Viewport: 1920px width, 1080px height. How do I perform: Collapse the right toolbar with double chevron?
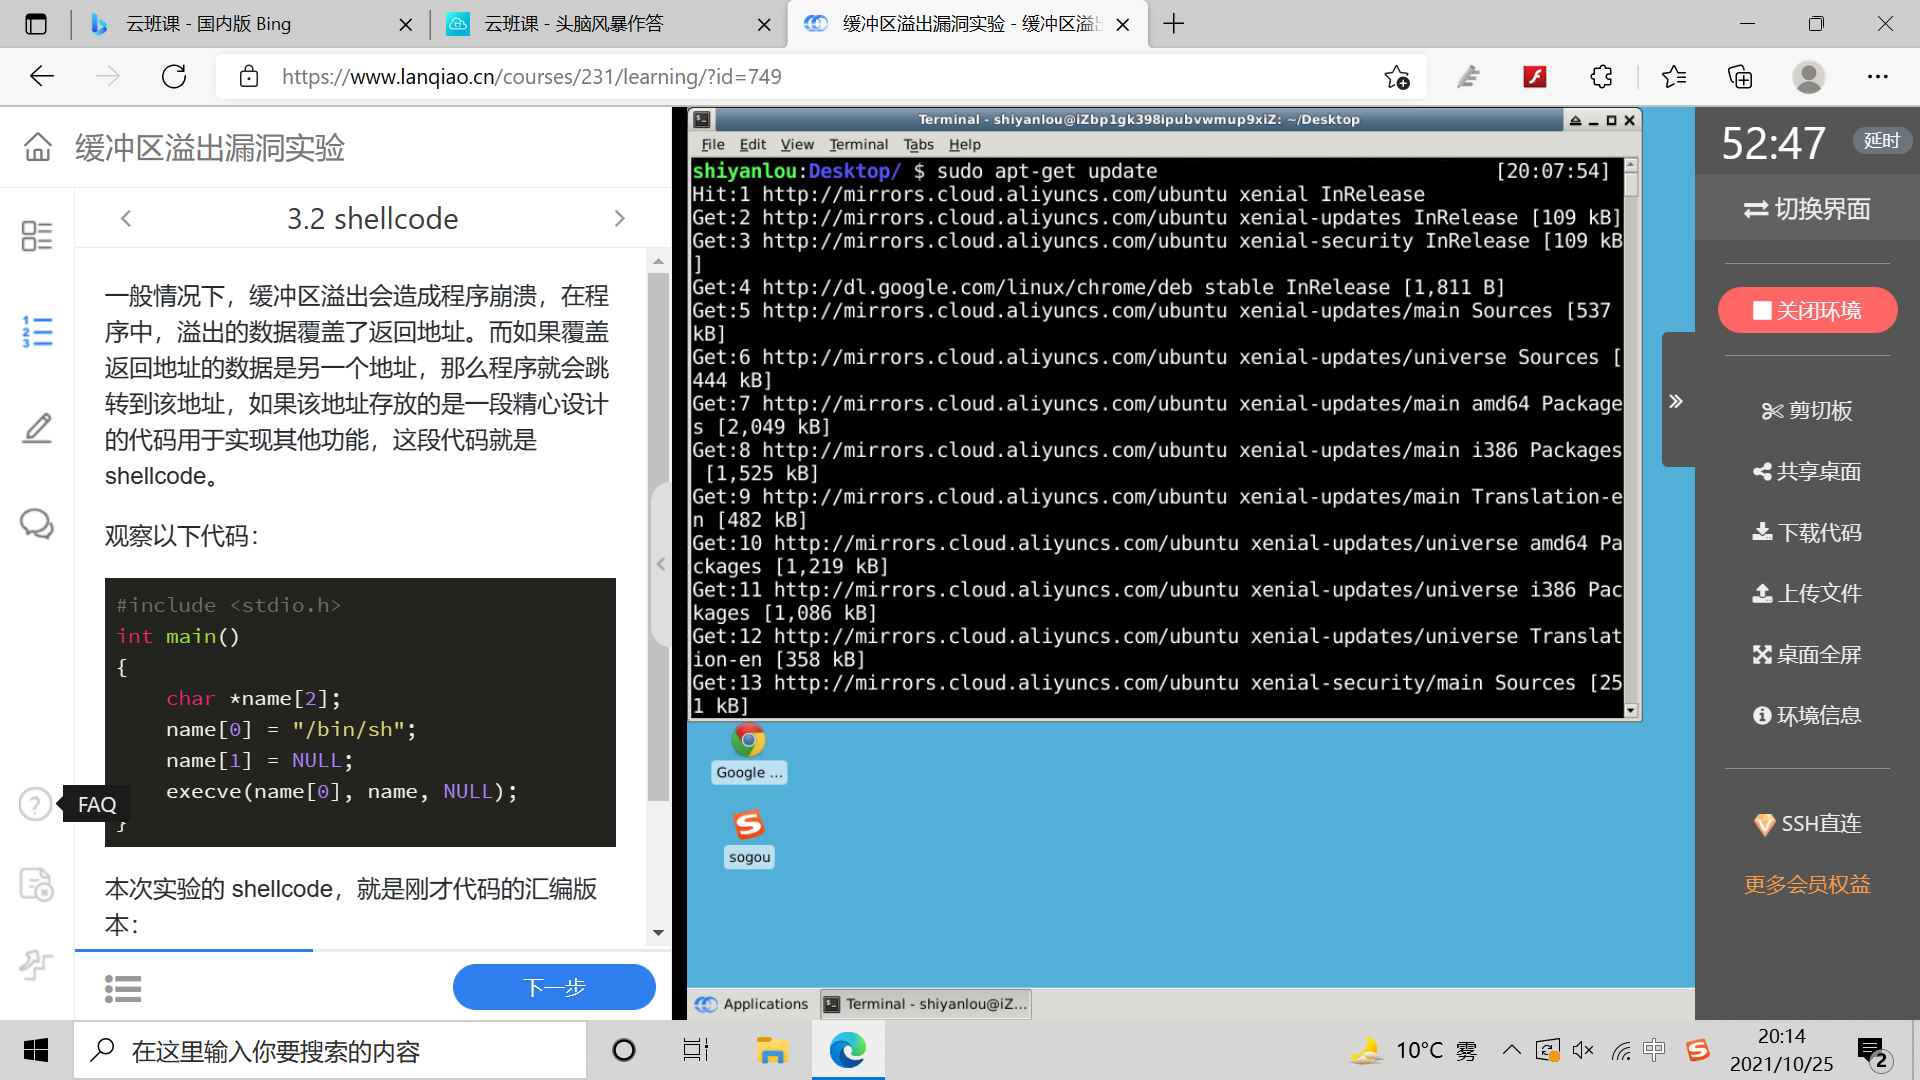point(1676,401)
